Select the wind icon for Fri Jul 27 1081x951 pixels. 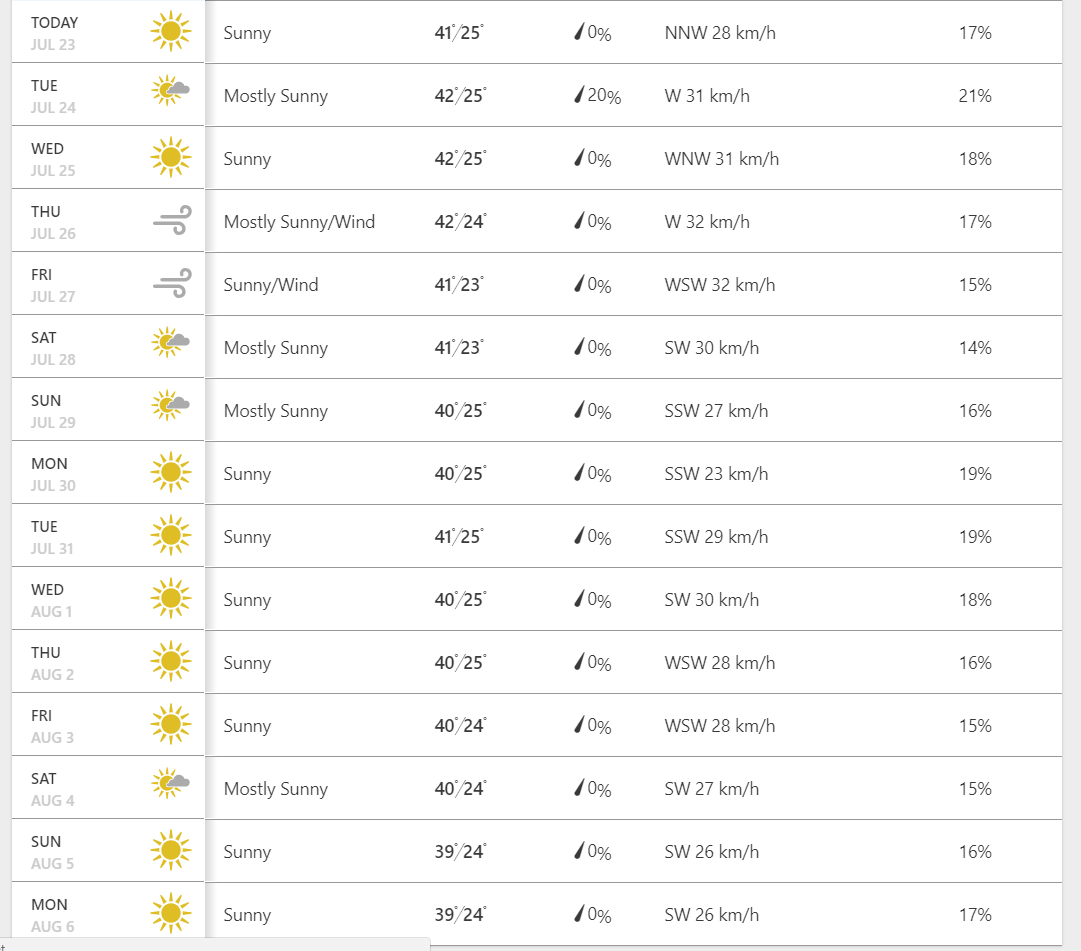click(x=171, y=284)
